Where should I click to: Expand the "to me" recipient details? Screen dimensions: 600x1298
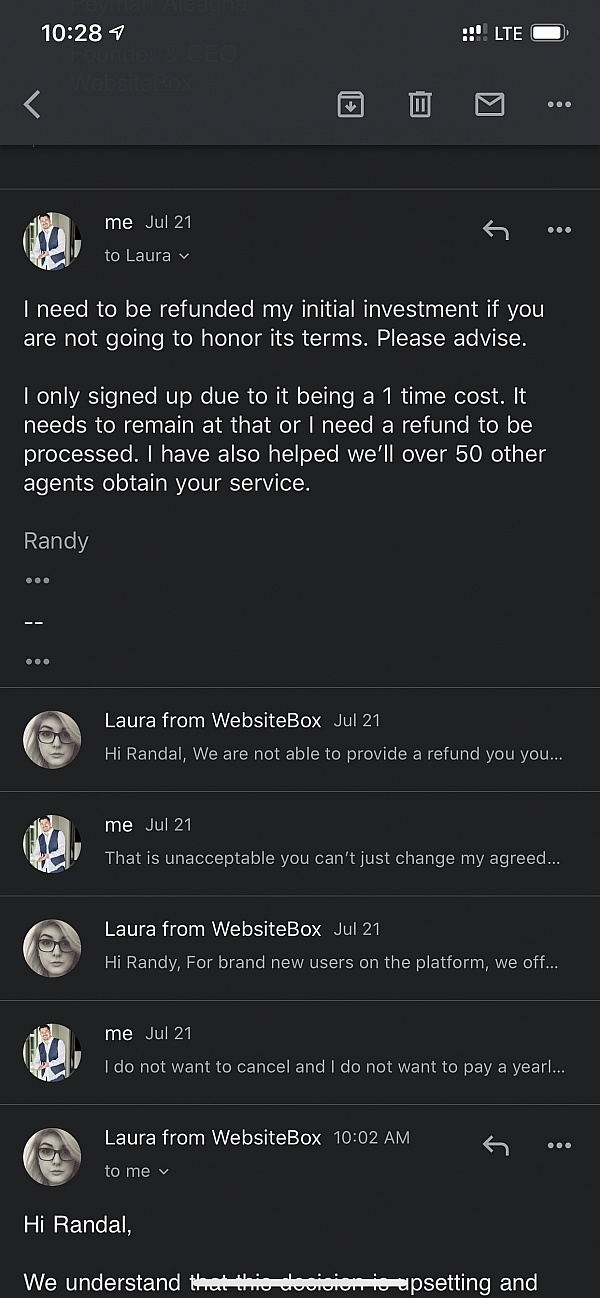[x=137, y=1171]
